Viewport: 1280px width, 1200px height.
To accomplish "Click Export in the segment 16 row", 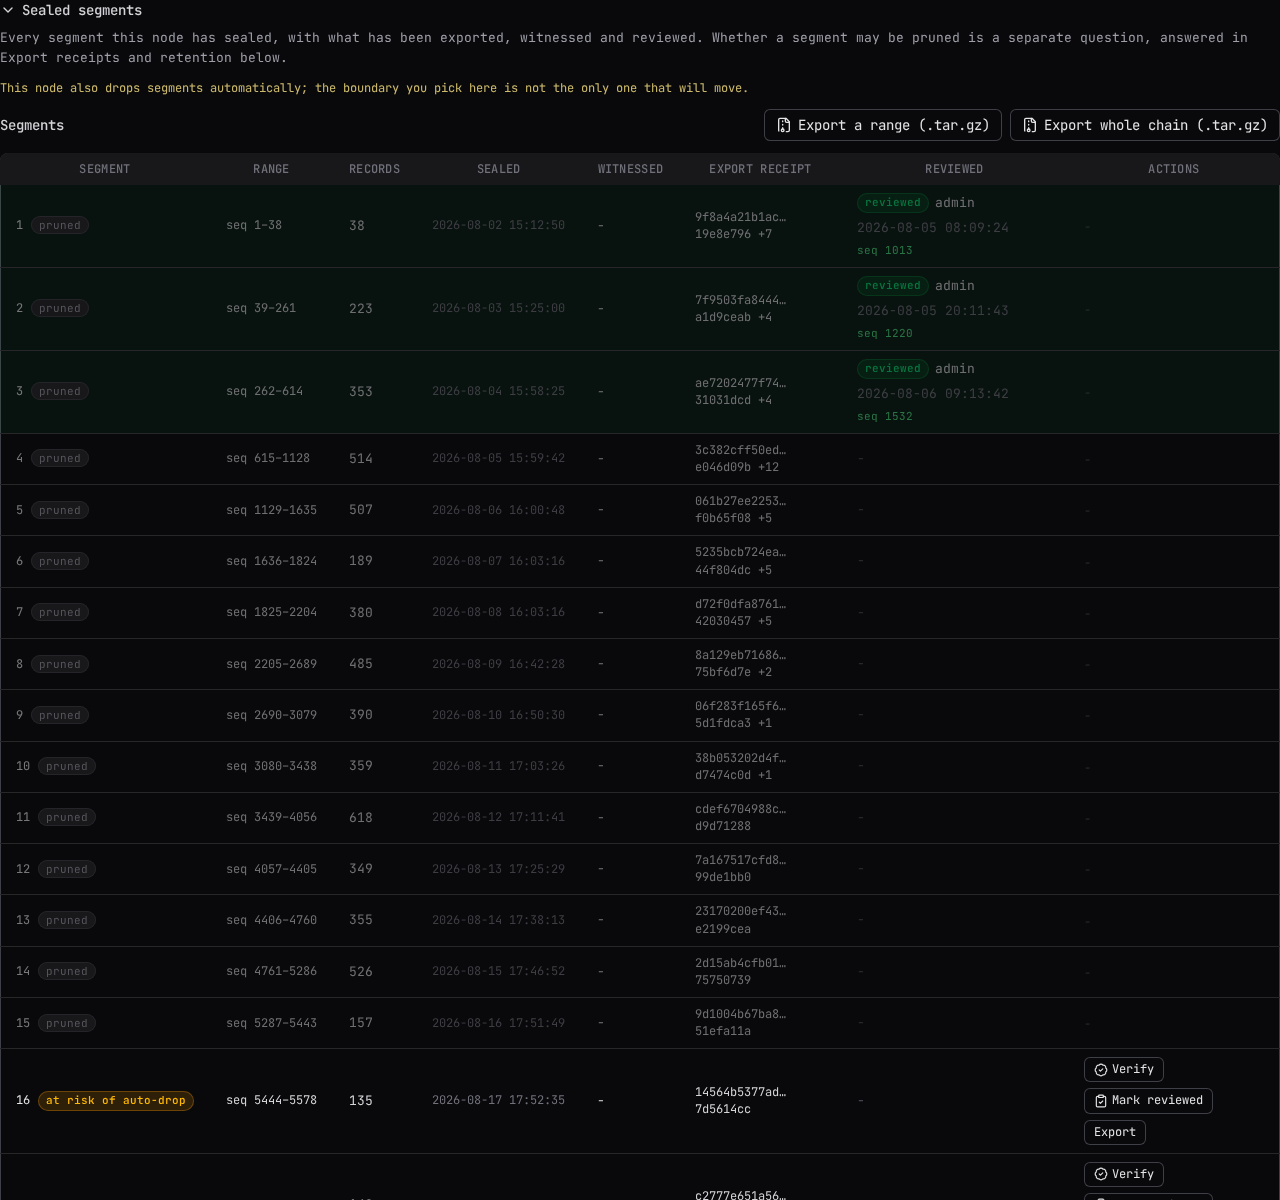I will 1115,1132.
